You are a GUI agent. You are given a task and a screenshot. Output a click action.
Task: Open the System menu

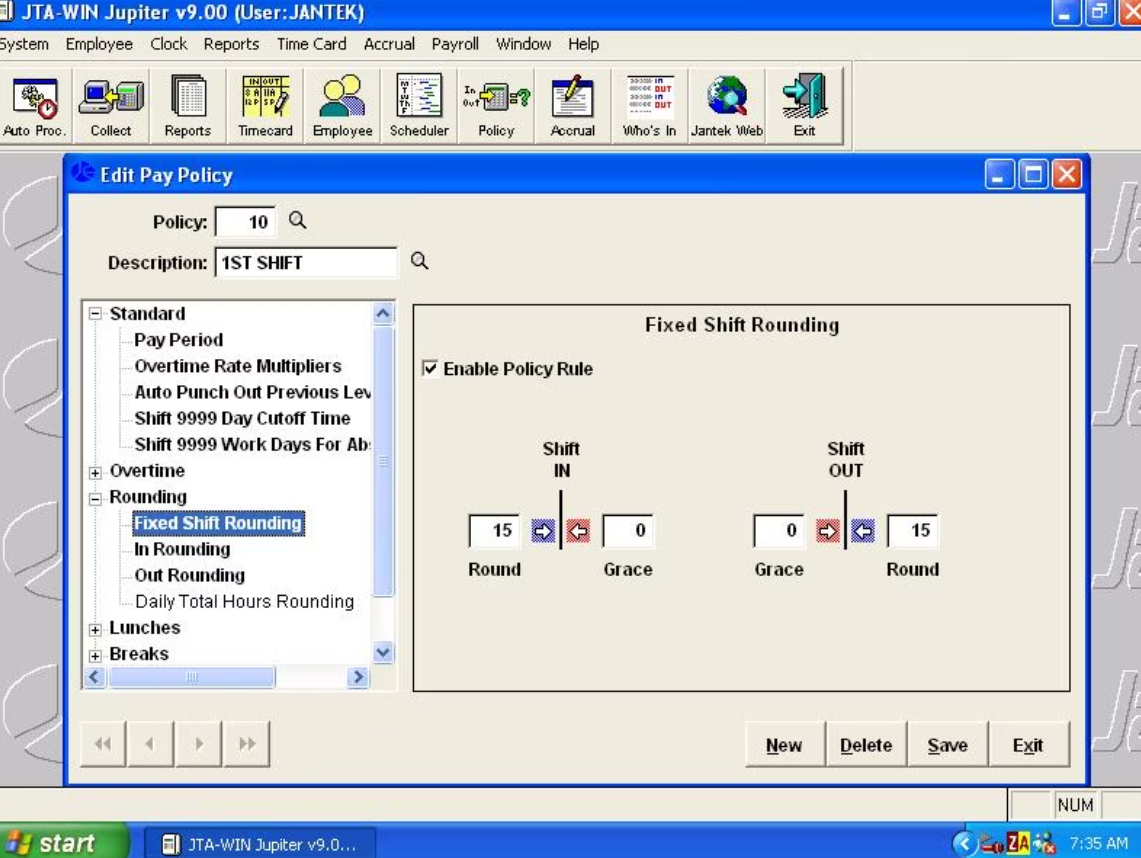tap(23, 44)
